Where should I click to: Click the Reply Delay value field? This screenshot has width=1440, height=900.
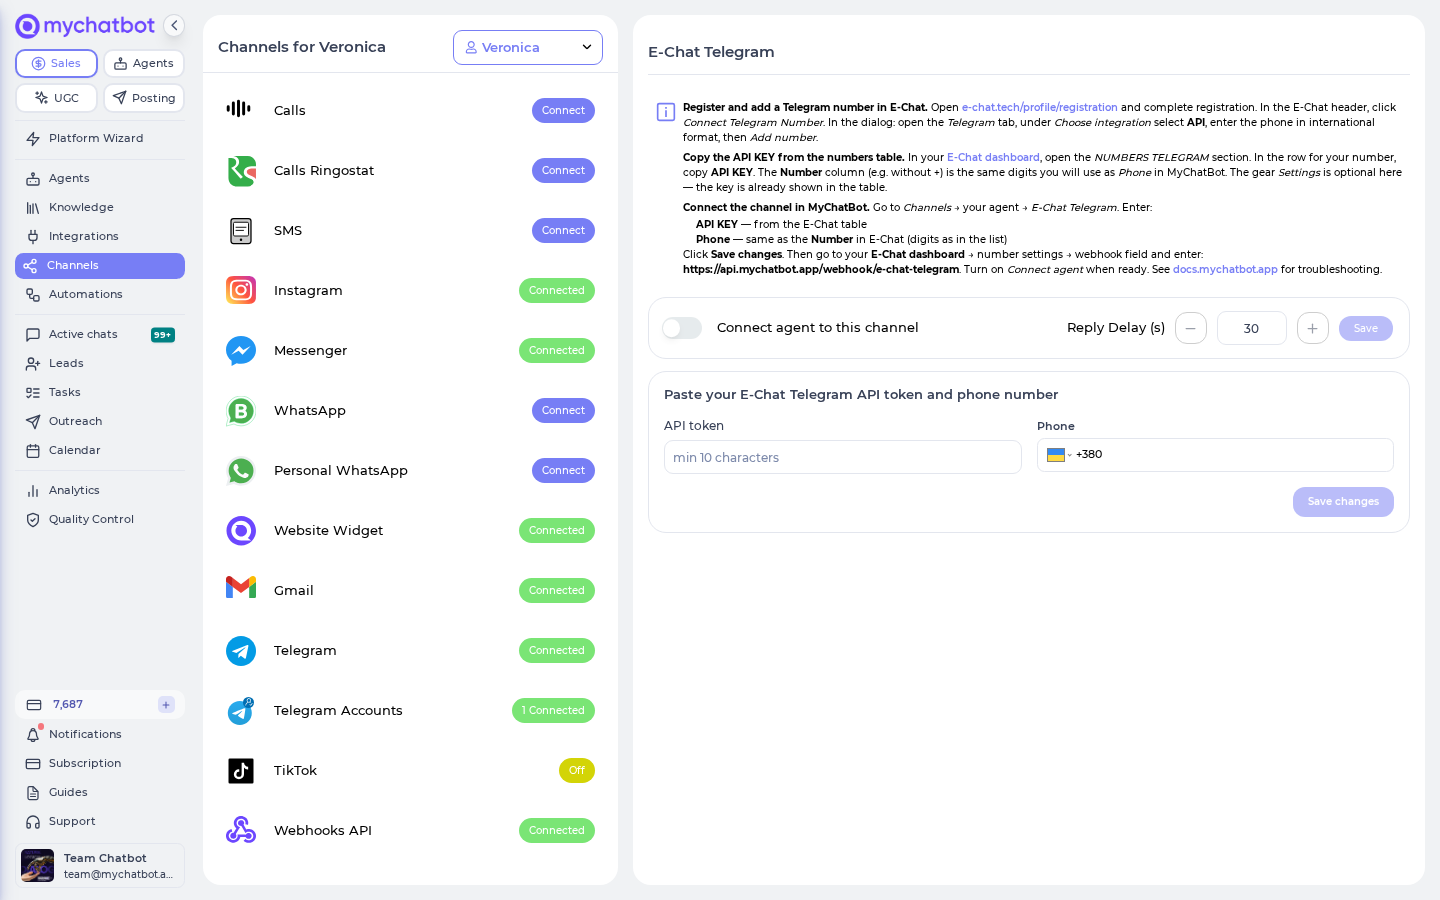pos(1252,328)
